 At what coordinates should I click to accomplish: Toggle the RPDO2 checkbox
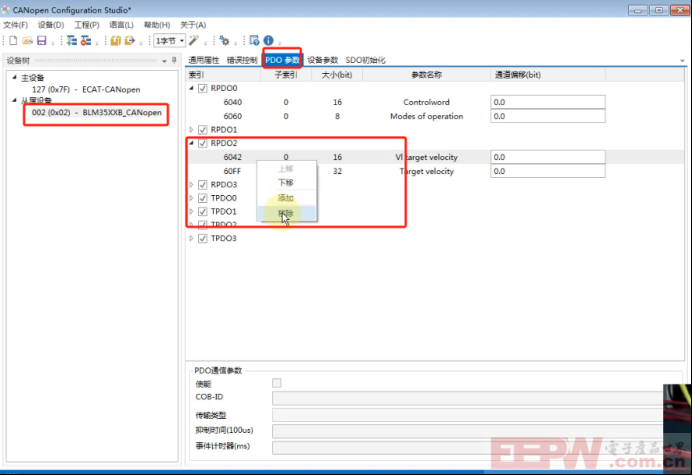[203, 143]
